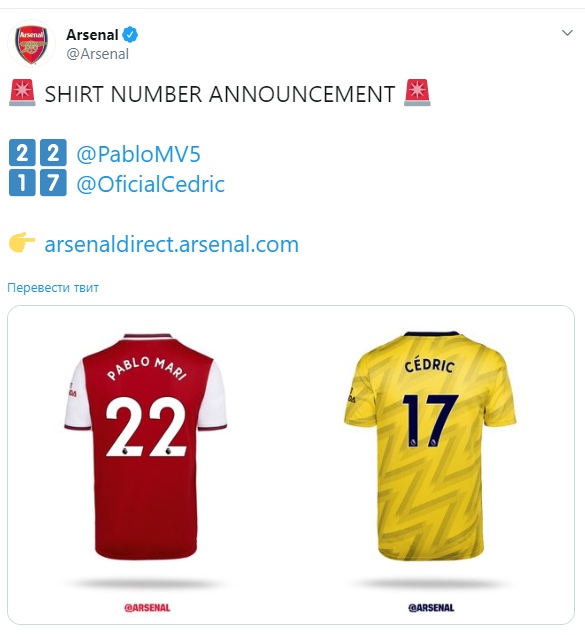
Task: Click red @ARSENAL watermark under the home shirt
Action: [147, 607]
